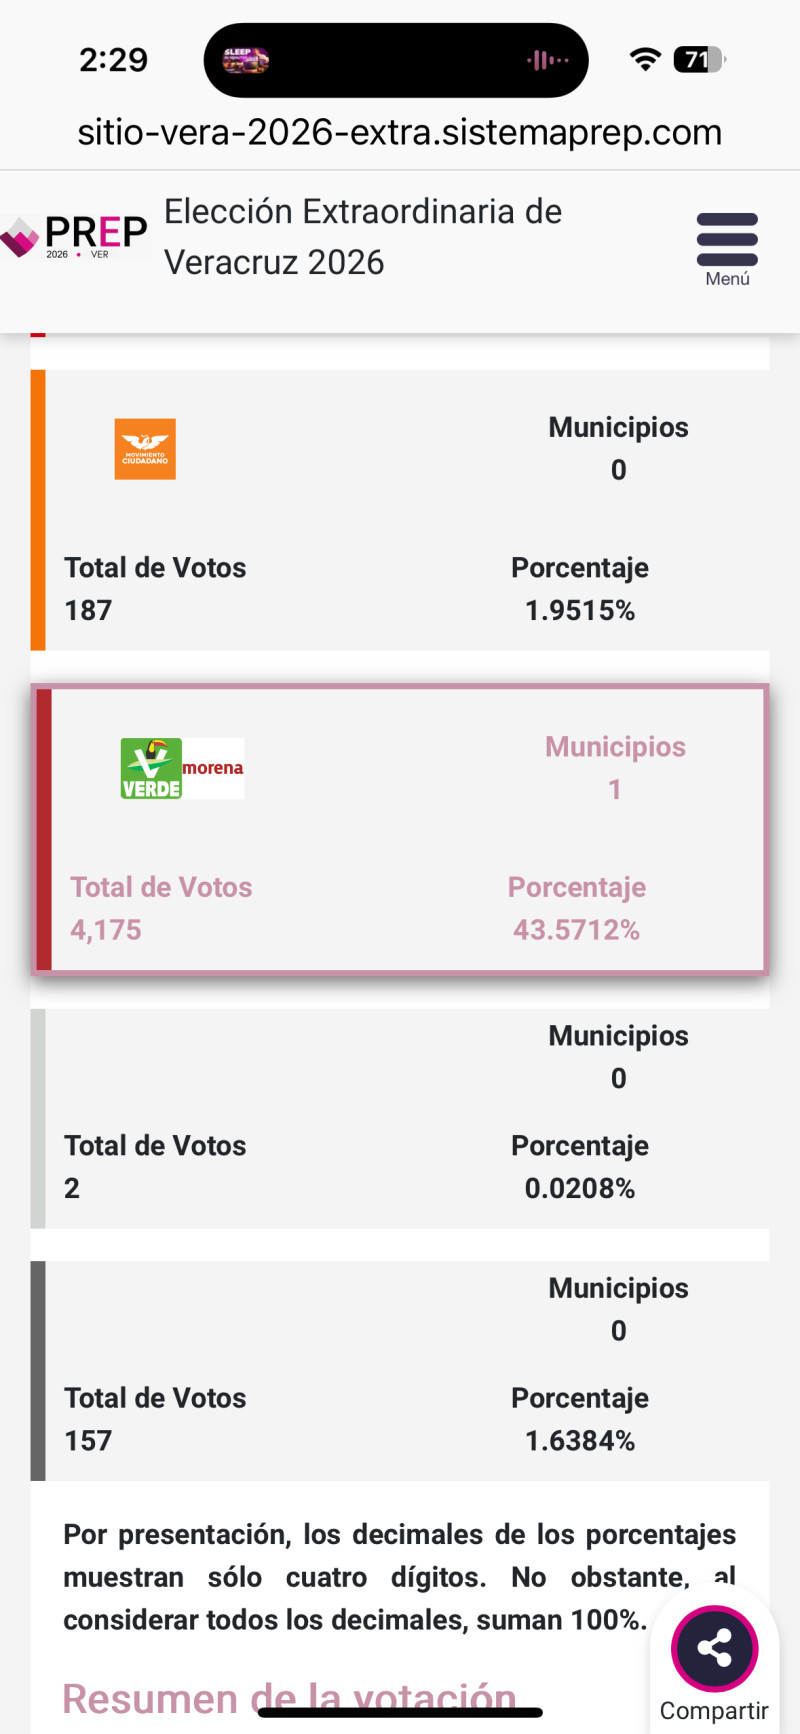Open the hamburger Menú icon
Image resolution: width=800 pixels, height=1734 pixels.
tap(727, 239)
